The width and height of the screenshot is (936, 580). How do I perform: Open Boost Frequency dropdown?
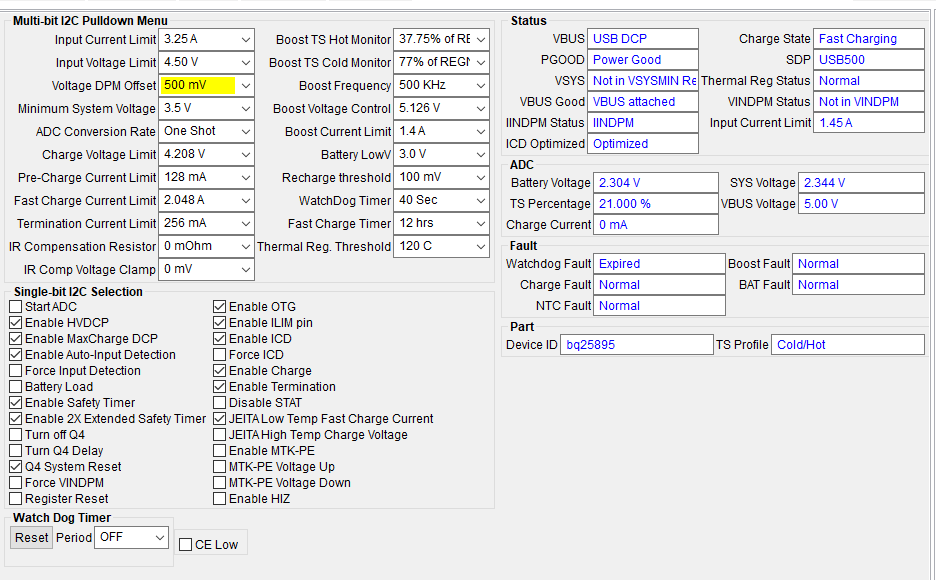[441, 85]
